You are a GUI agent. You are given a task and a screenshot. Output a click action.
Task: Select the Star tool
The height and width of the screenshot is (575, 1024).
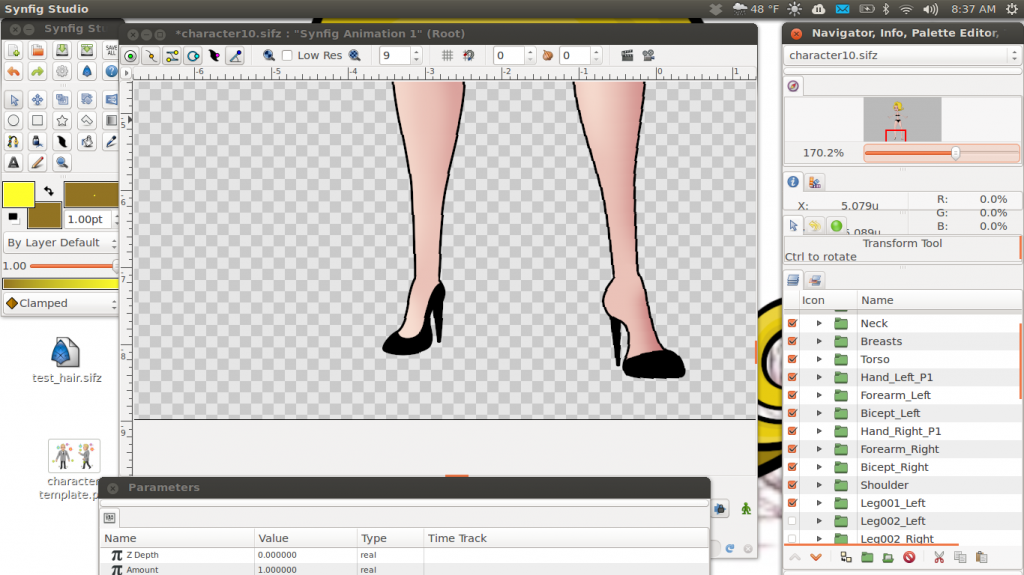point(62,121)
